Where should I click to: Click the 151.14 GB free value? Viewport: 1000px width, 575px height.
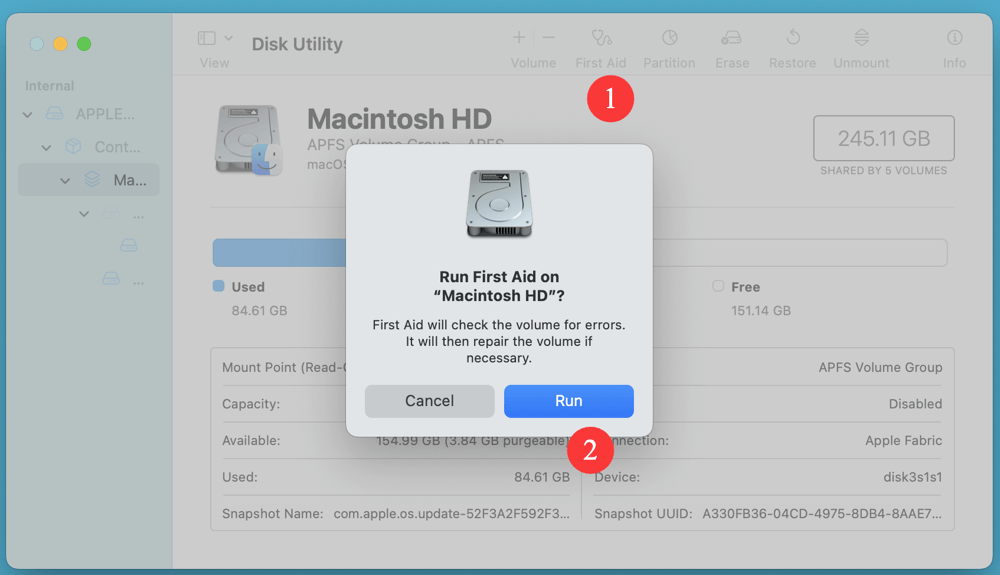761,310
